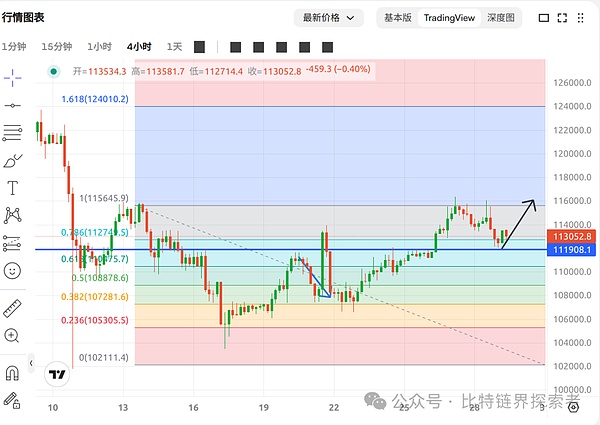
Task: Click the zoom in magnifier tool
Action: click(x=13, y=336)
